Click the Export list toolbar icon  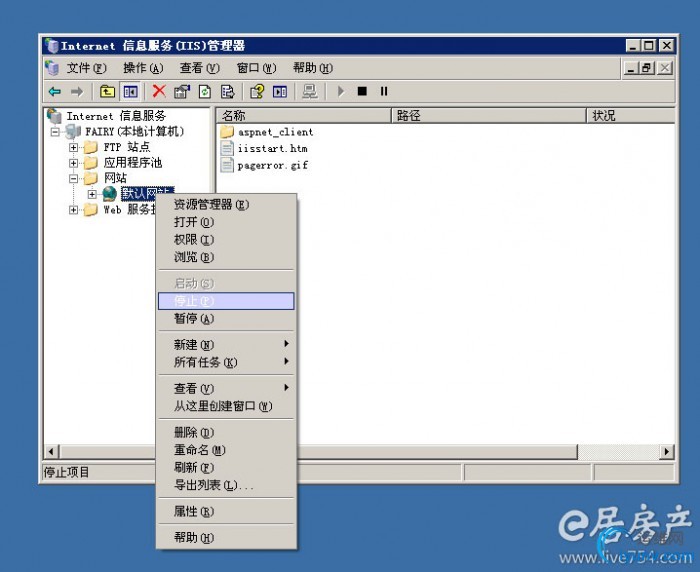coord(228,92)
